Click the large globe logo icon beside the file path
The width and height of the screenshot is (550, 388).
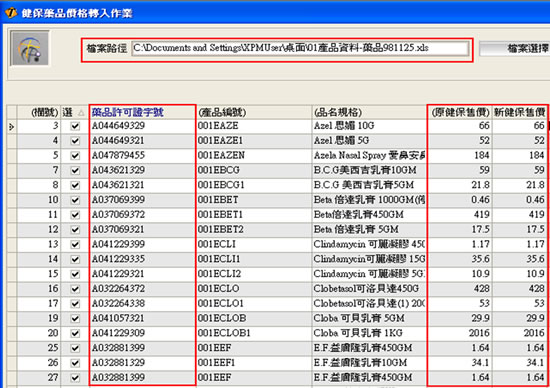click(x=30, y=48)
